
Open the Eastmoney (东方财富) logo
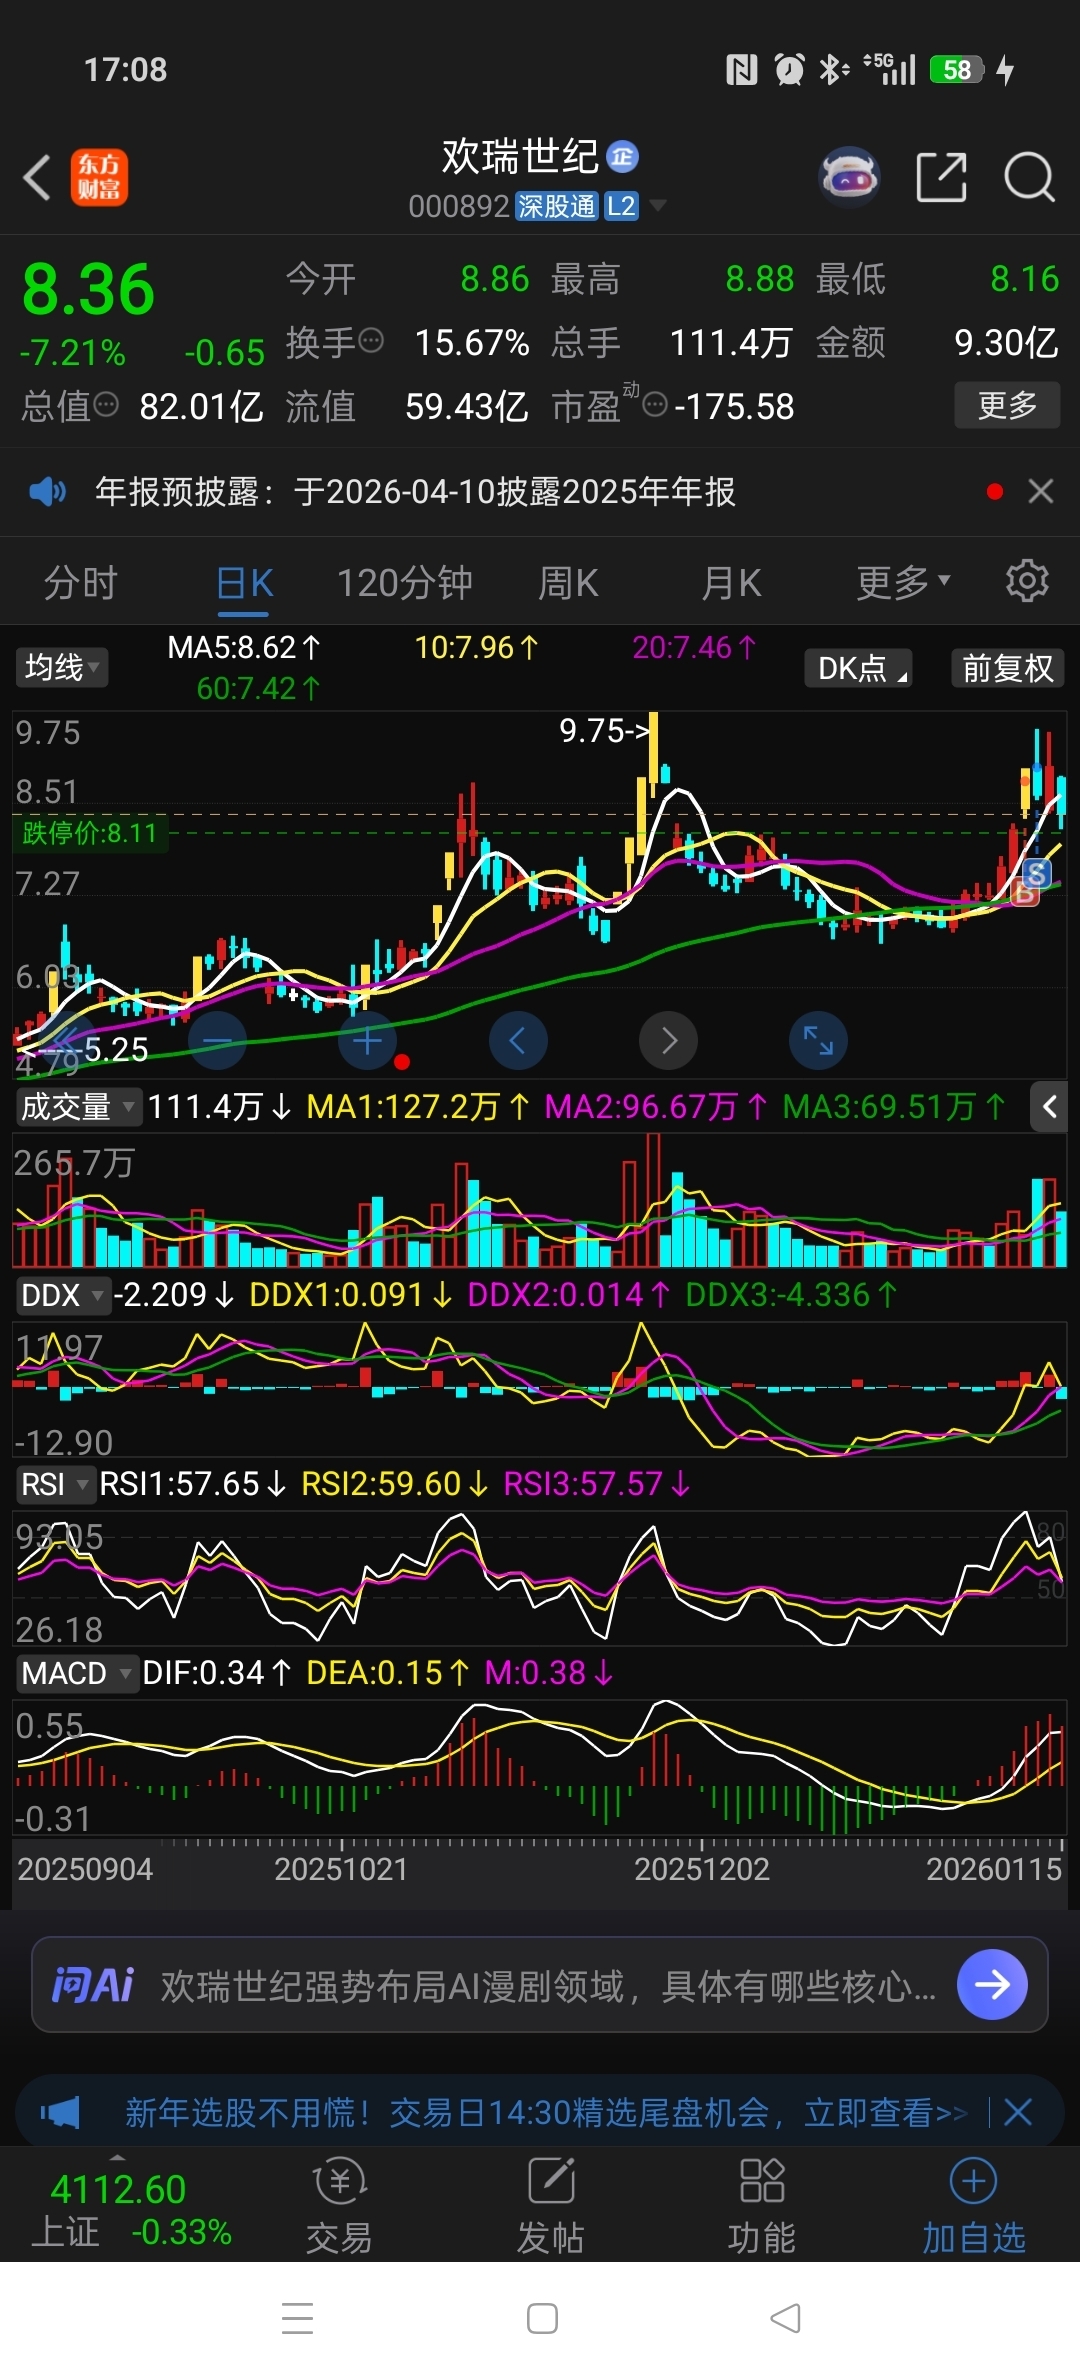(99, 178)
